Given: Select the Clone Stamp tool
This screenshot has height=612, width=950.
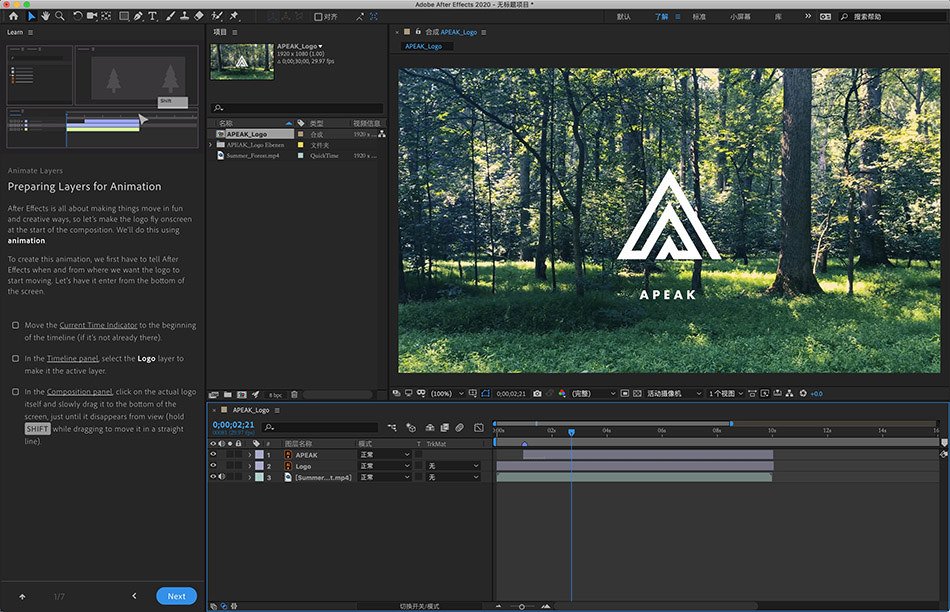Looking at the screenshot, I should click(x=184, y=16).
